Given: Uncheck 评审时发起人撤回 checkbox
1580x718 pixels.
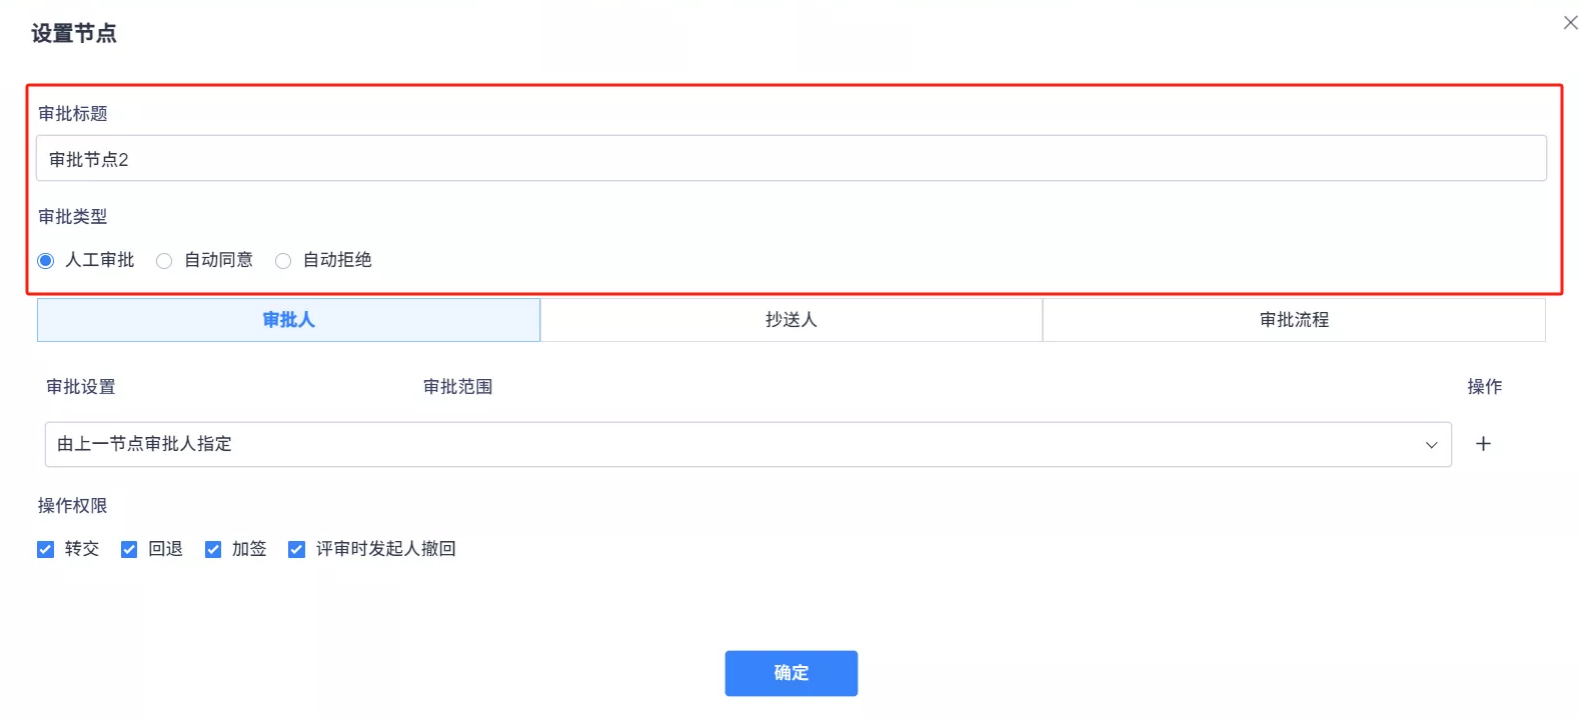Looking at the screenshot, I should pos(296,549).
